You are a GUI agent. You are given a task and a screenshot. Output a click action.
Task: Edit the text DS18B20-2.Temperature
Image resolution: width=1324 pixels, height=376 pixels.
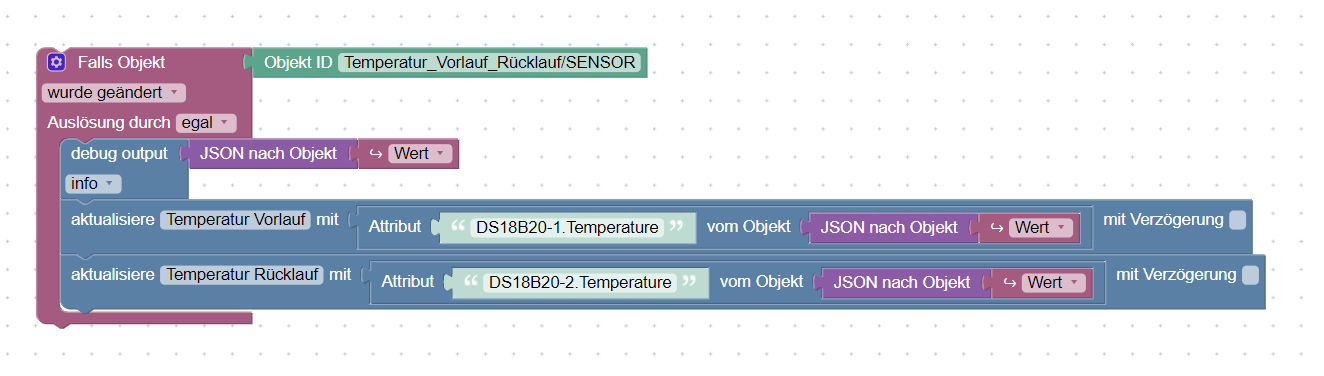tap(580, 283)
